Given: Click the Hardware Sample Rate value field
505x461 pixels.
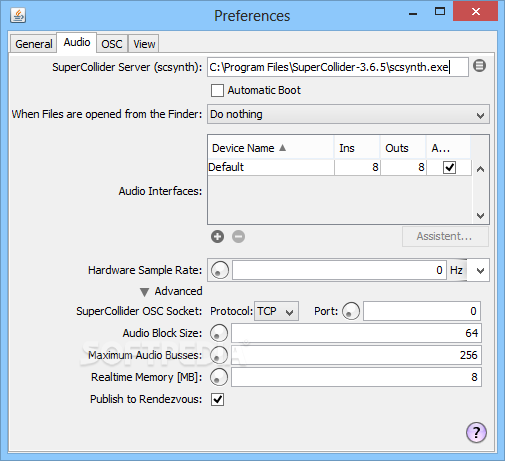Looking at the screenshot, I should click(339, 270).
